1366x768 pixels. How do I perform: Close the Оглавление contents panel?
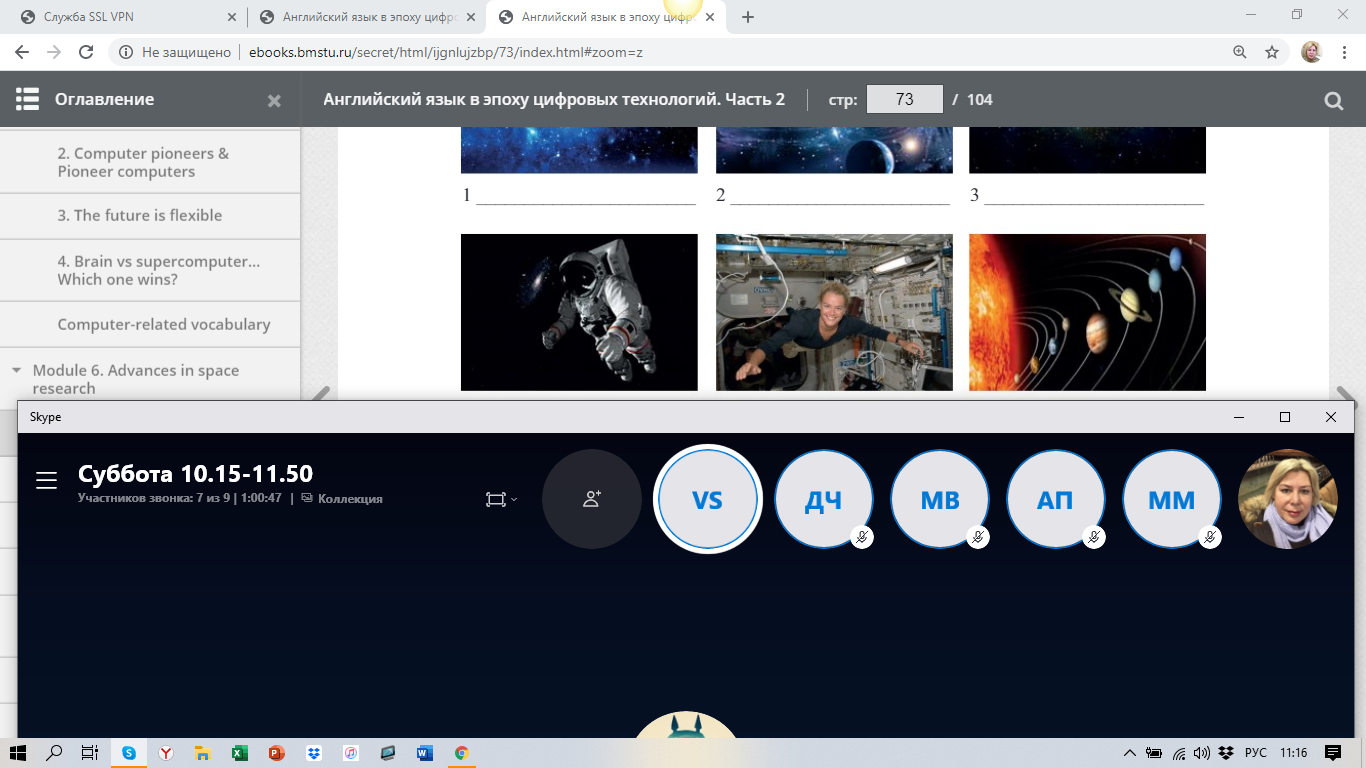tap(274, 100)
